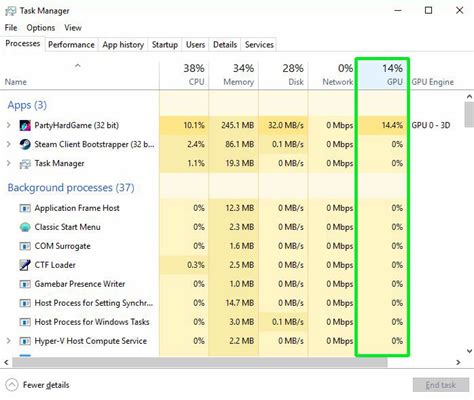Click the End task button
This screenshot has width=474, height=400.
(441, 385)
